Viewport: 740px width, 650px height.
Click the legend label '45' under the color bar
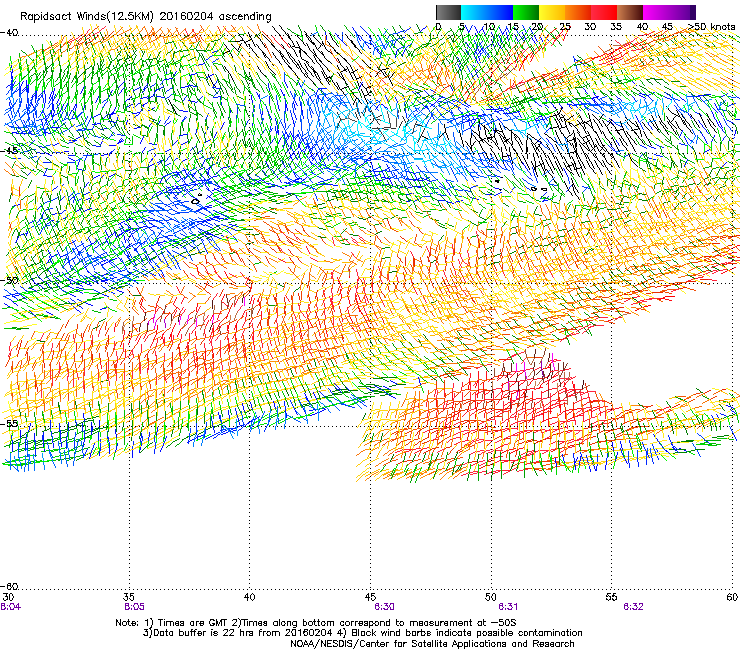[x=667, y=27]
